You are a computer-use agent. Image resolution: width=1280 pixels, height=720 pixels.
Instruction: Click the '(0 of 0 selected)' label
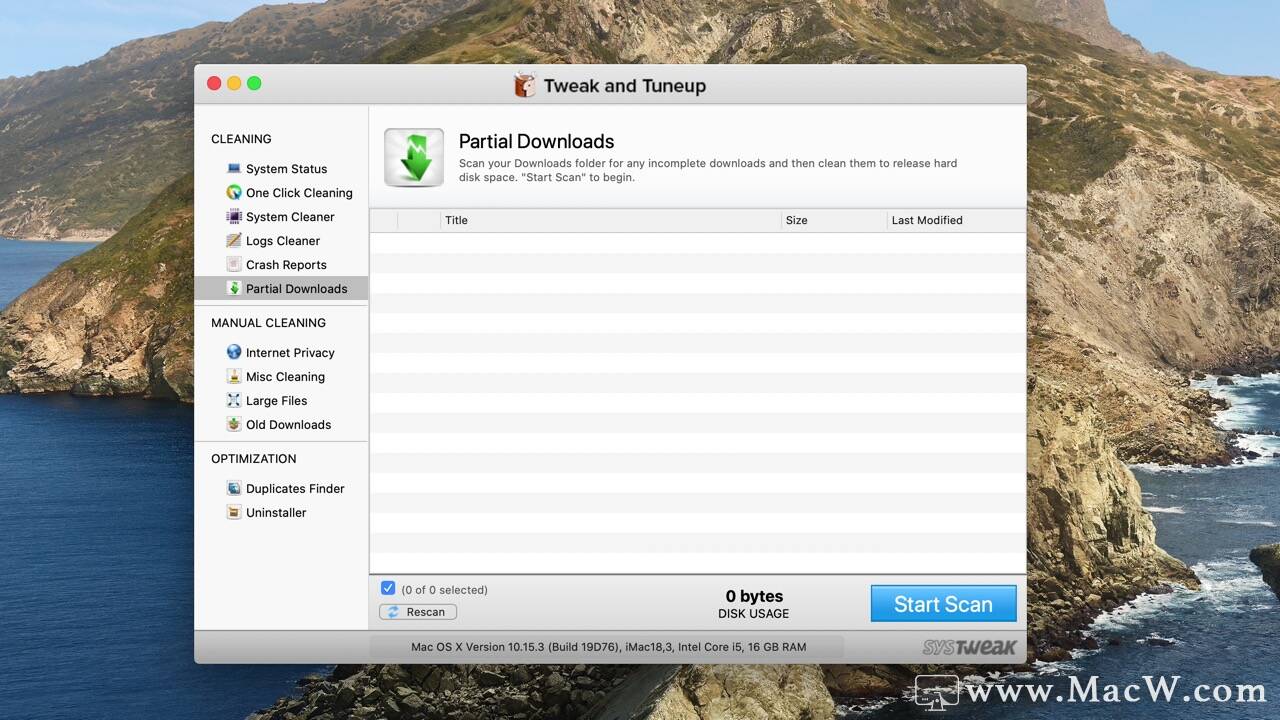pos(444,590)
